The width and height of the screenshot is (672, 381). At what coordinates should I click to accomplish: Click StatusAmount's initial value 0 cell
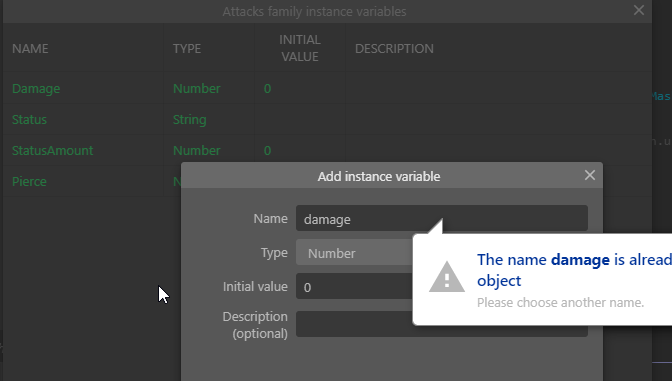point(267,150)
